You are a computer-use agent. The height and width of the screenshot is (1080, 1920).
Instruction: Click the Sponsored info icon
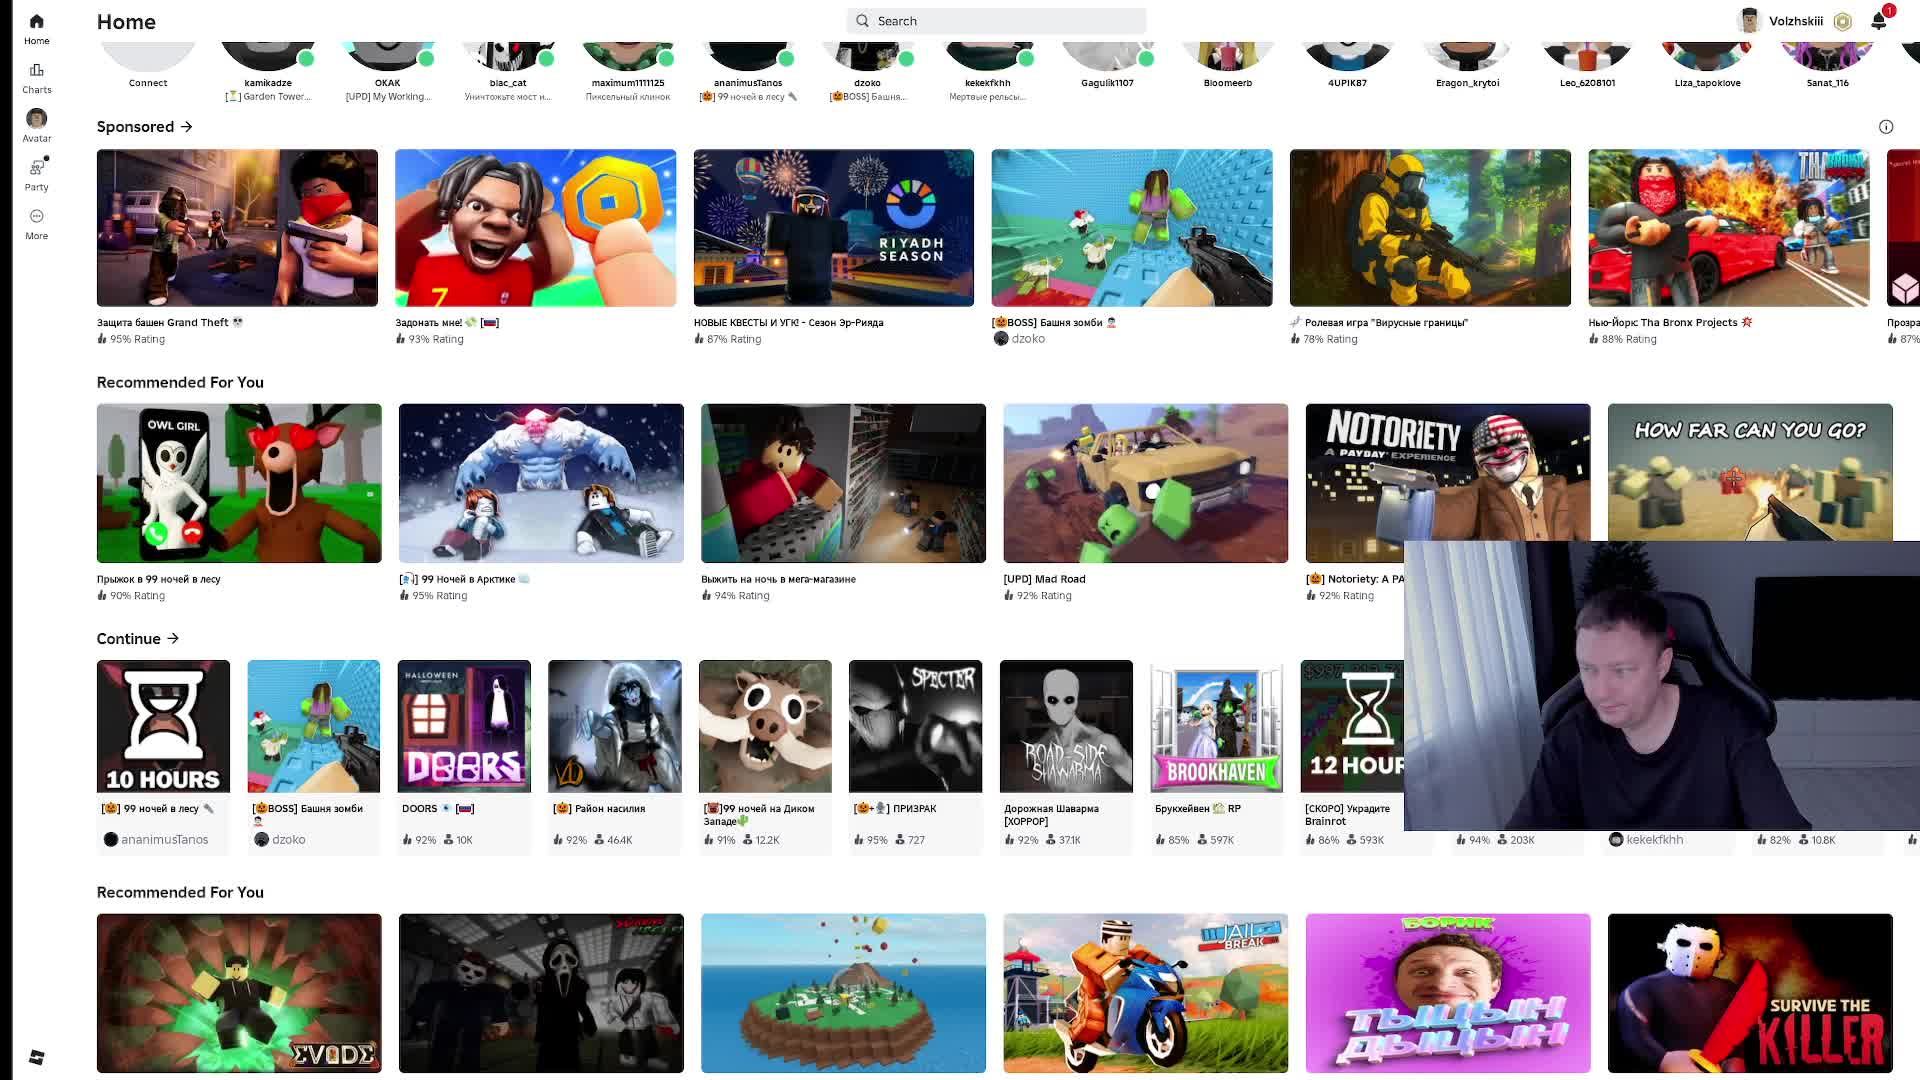pyautogui.click(x=1886, y=127)
